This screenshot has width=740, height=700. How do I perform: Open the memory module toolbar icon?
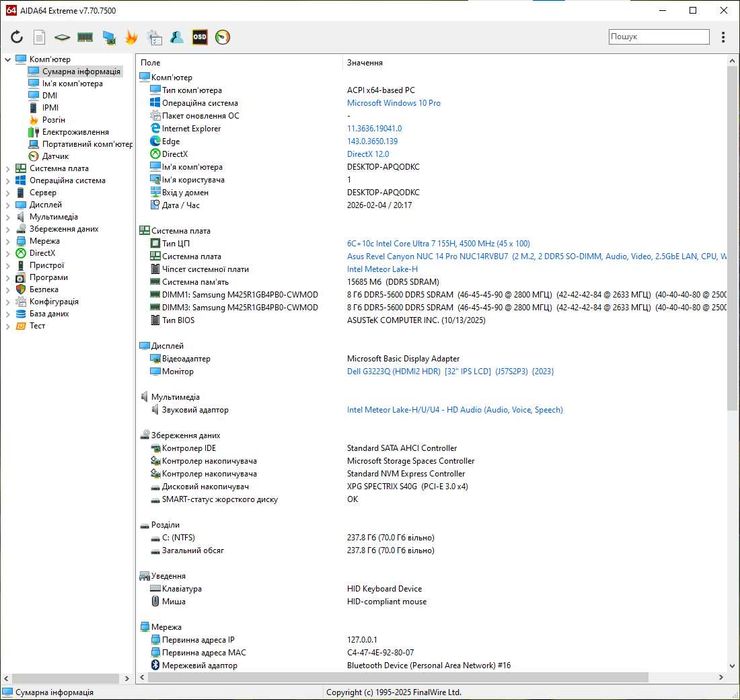[85, 37]
